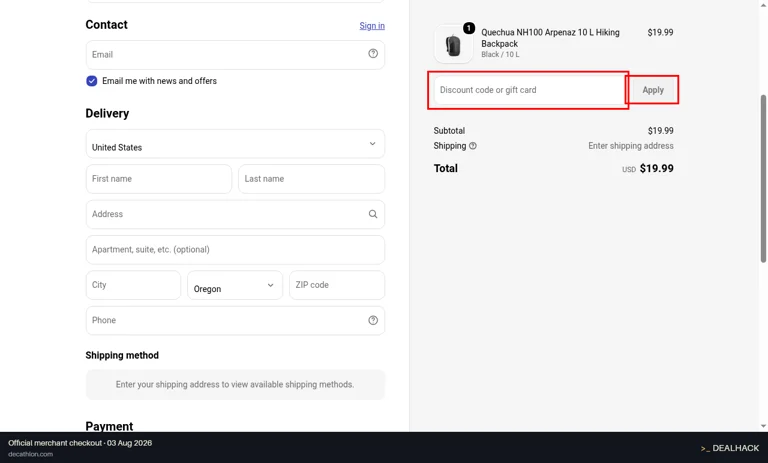The height and width of the screenshot is (463, 768).
Task: Click the Shipping info question-mark icon
Action: pos(473,146)
